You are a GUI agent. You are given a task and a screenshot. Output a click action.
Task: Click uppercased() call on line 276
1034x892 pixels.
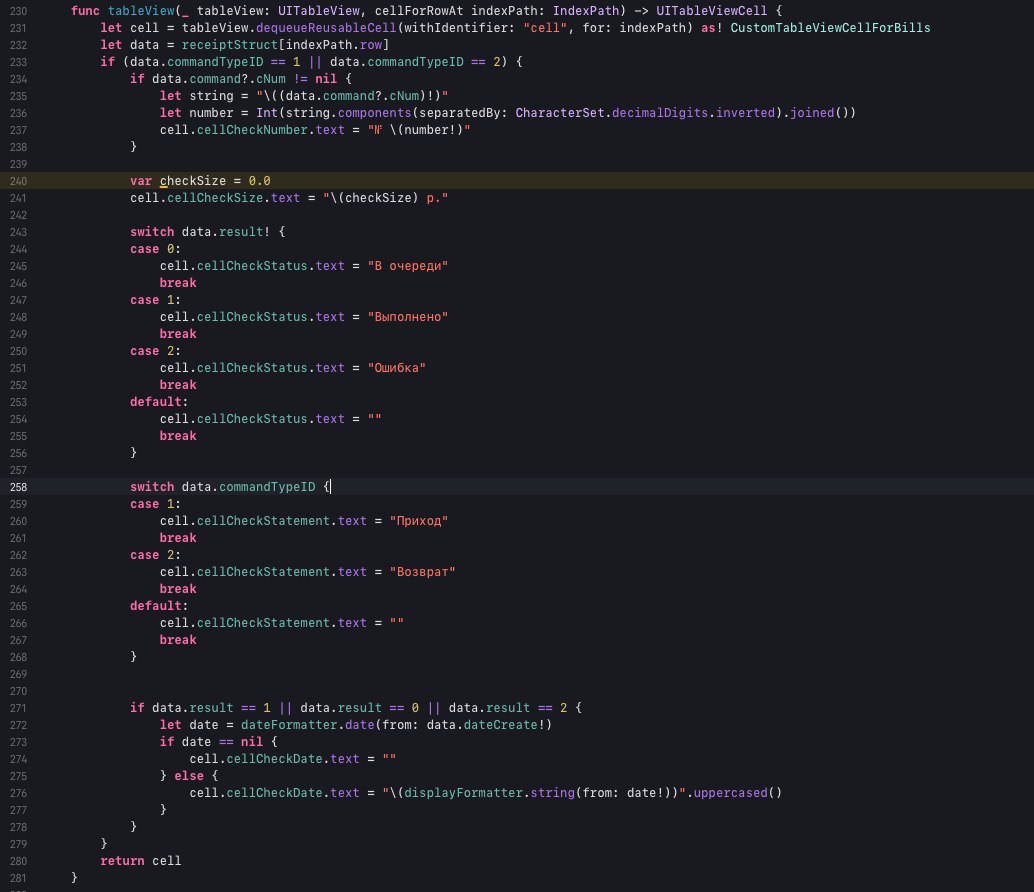737,793
